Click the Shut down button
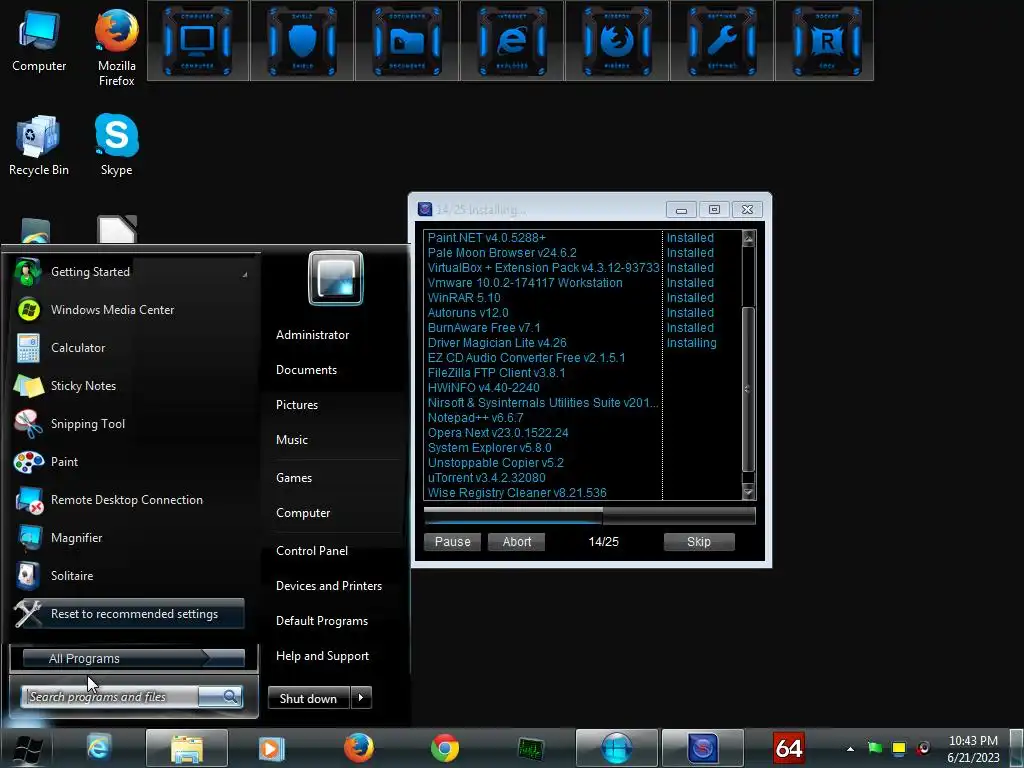Viewport: 1024px width, 768px height. coord(308,698)
